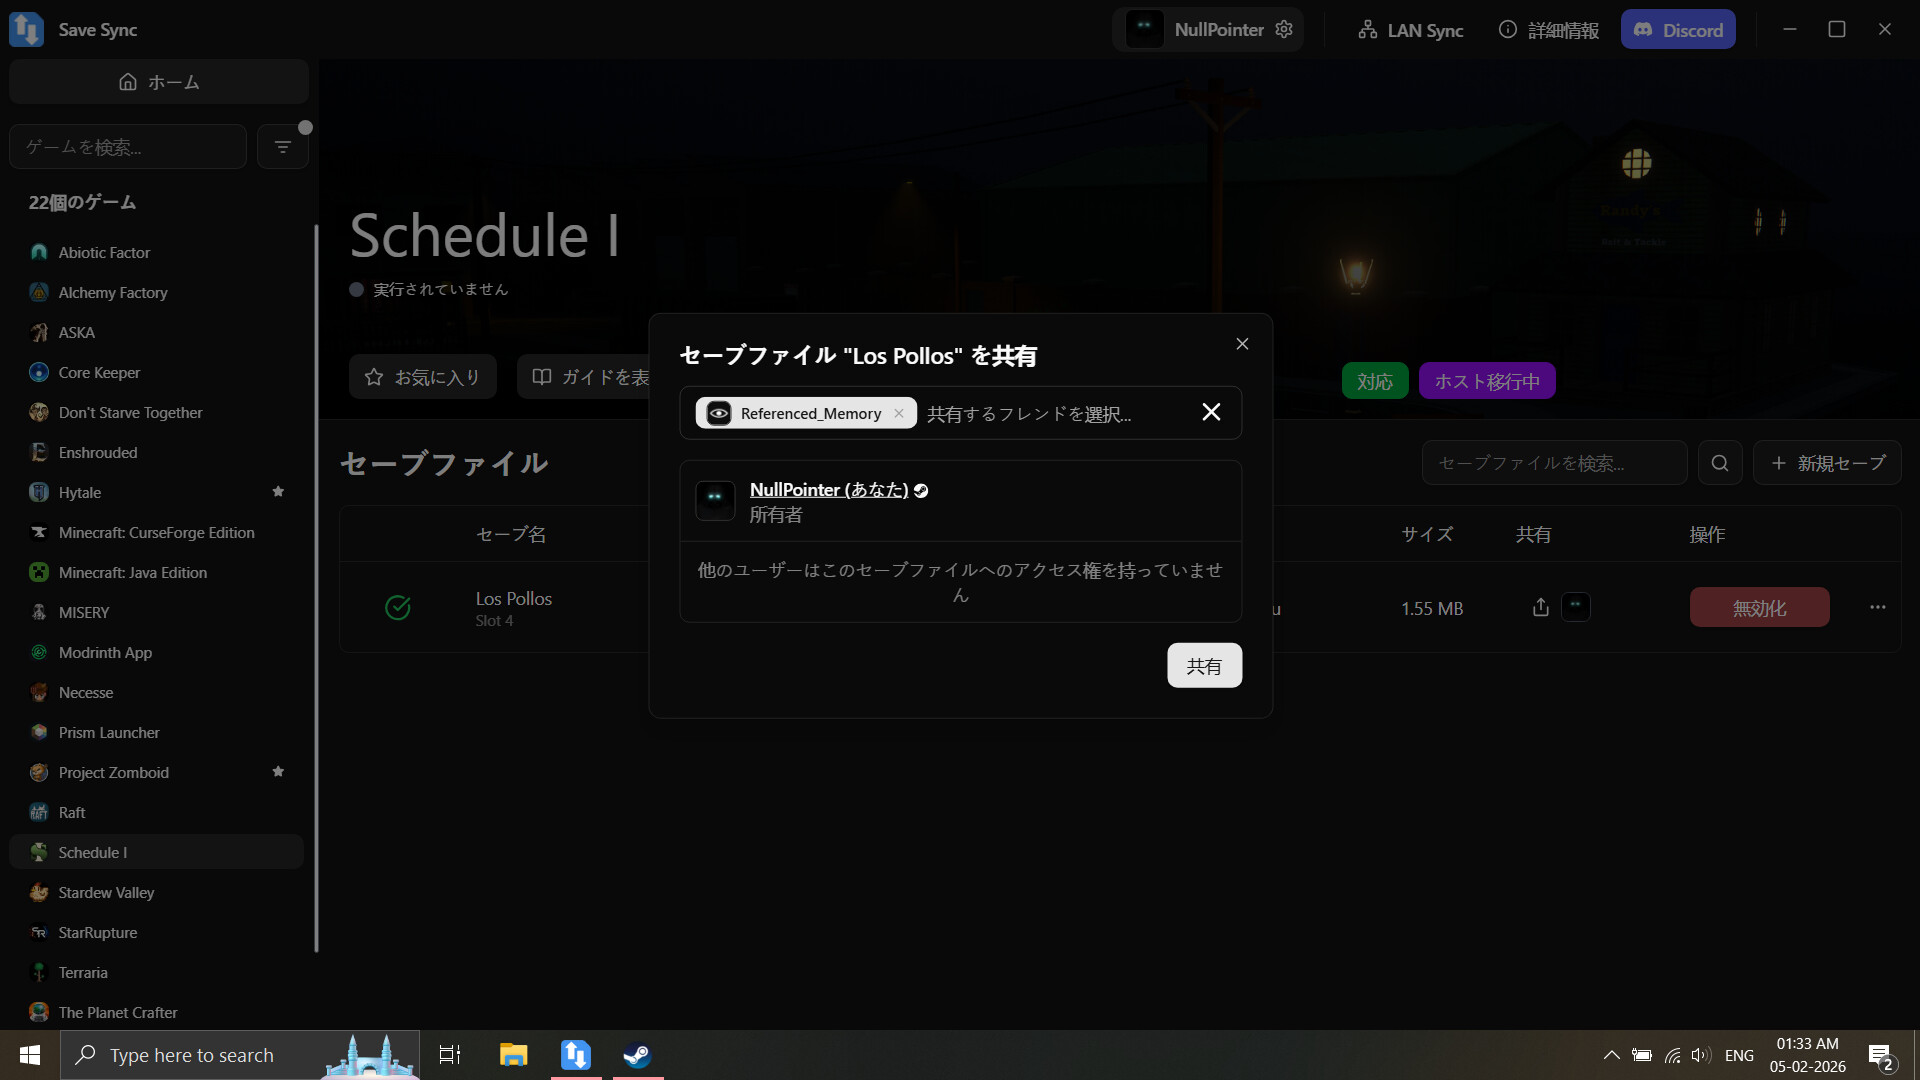Click the Los Pollos save name

(514, 598)
